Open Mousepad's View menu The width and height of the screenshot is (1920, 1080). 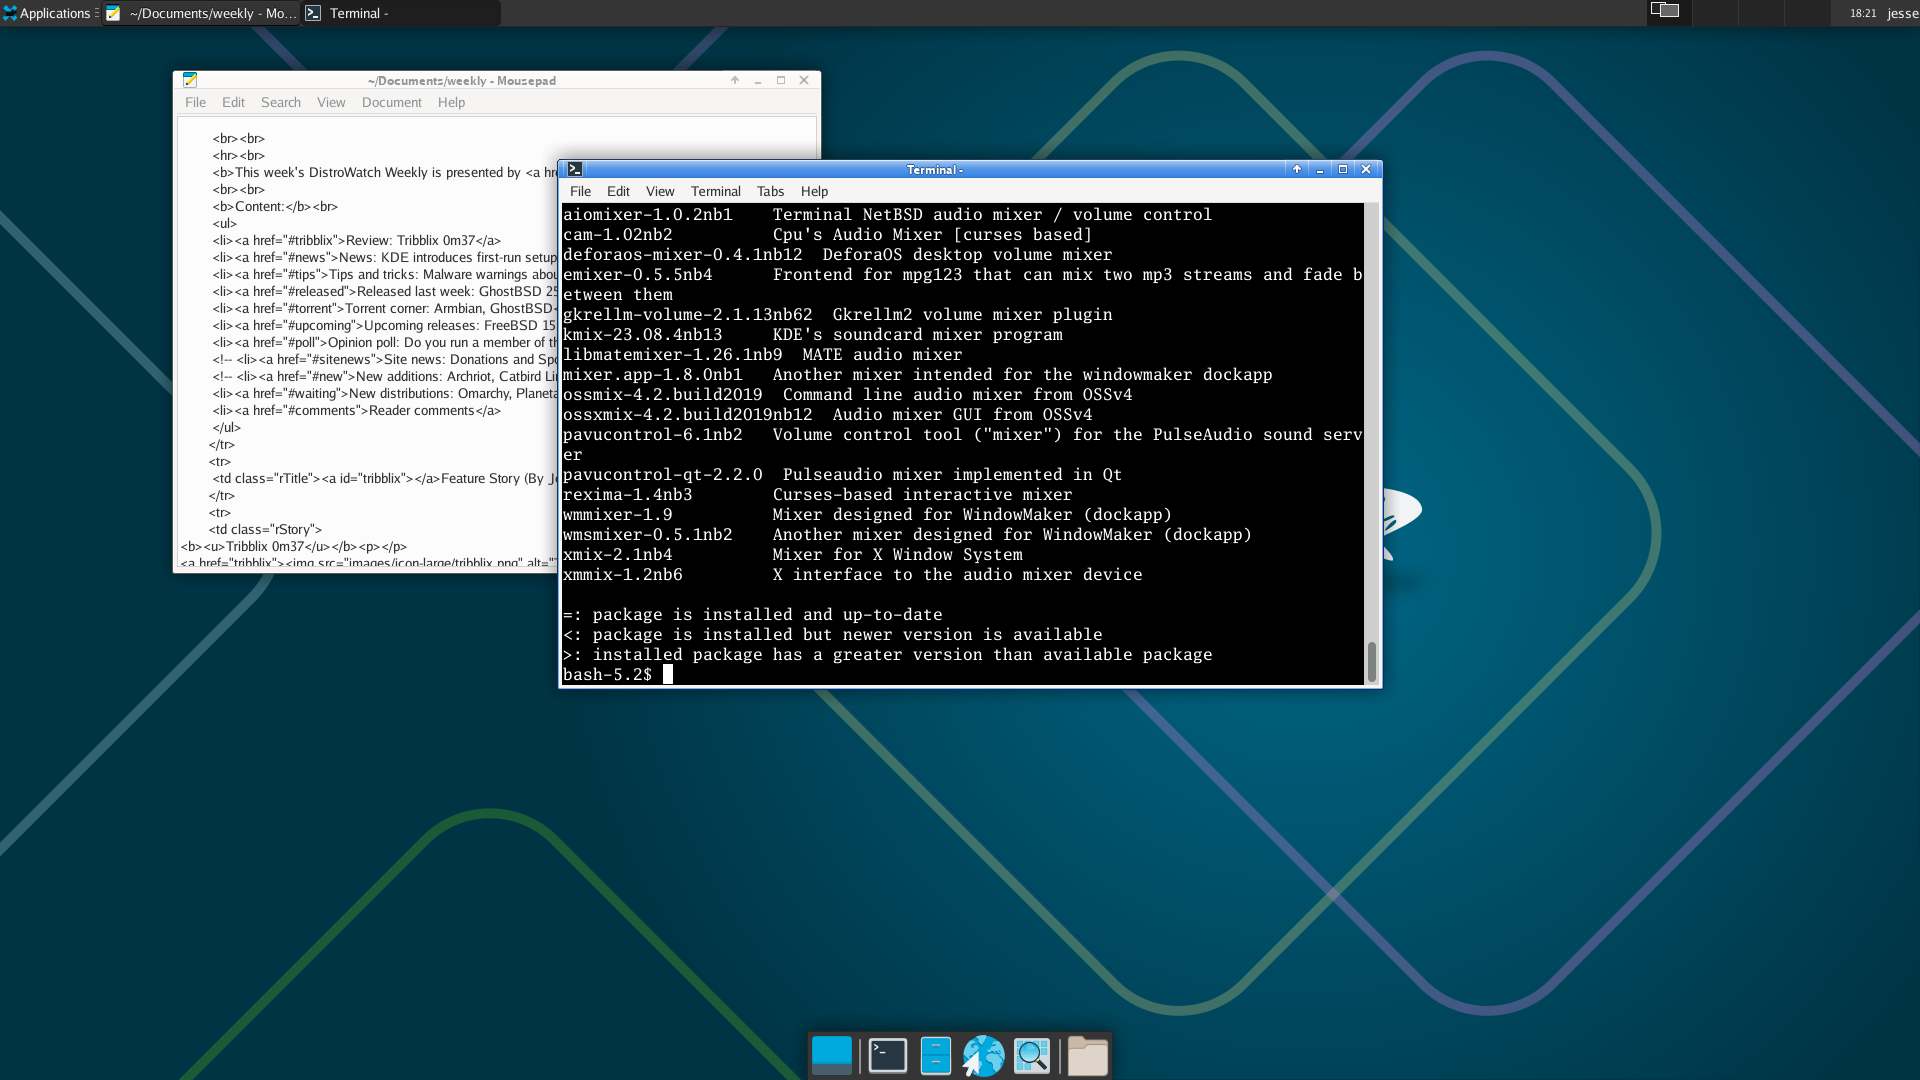[331, 102]
